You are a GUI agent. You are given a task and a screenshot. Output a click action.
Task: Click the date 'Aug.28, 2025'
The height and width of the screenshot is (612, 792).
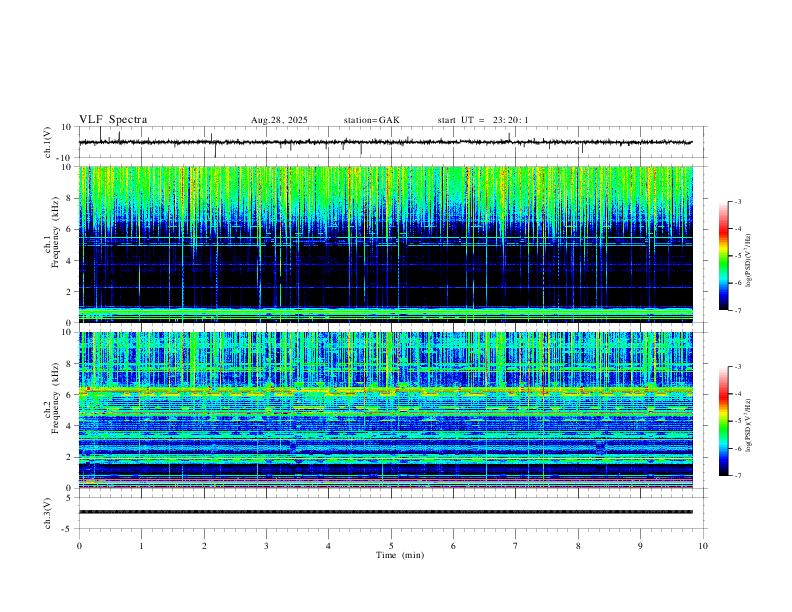point(279,120)
